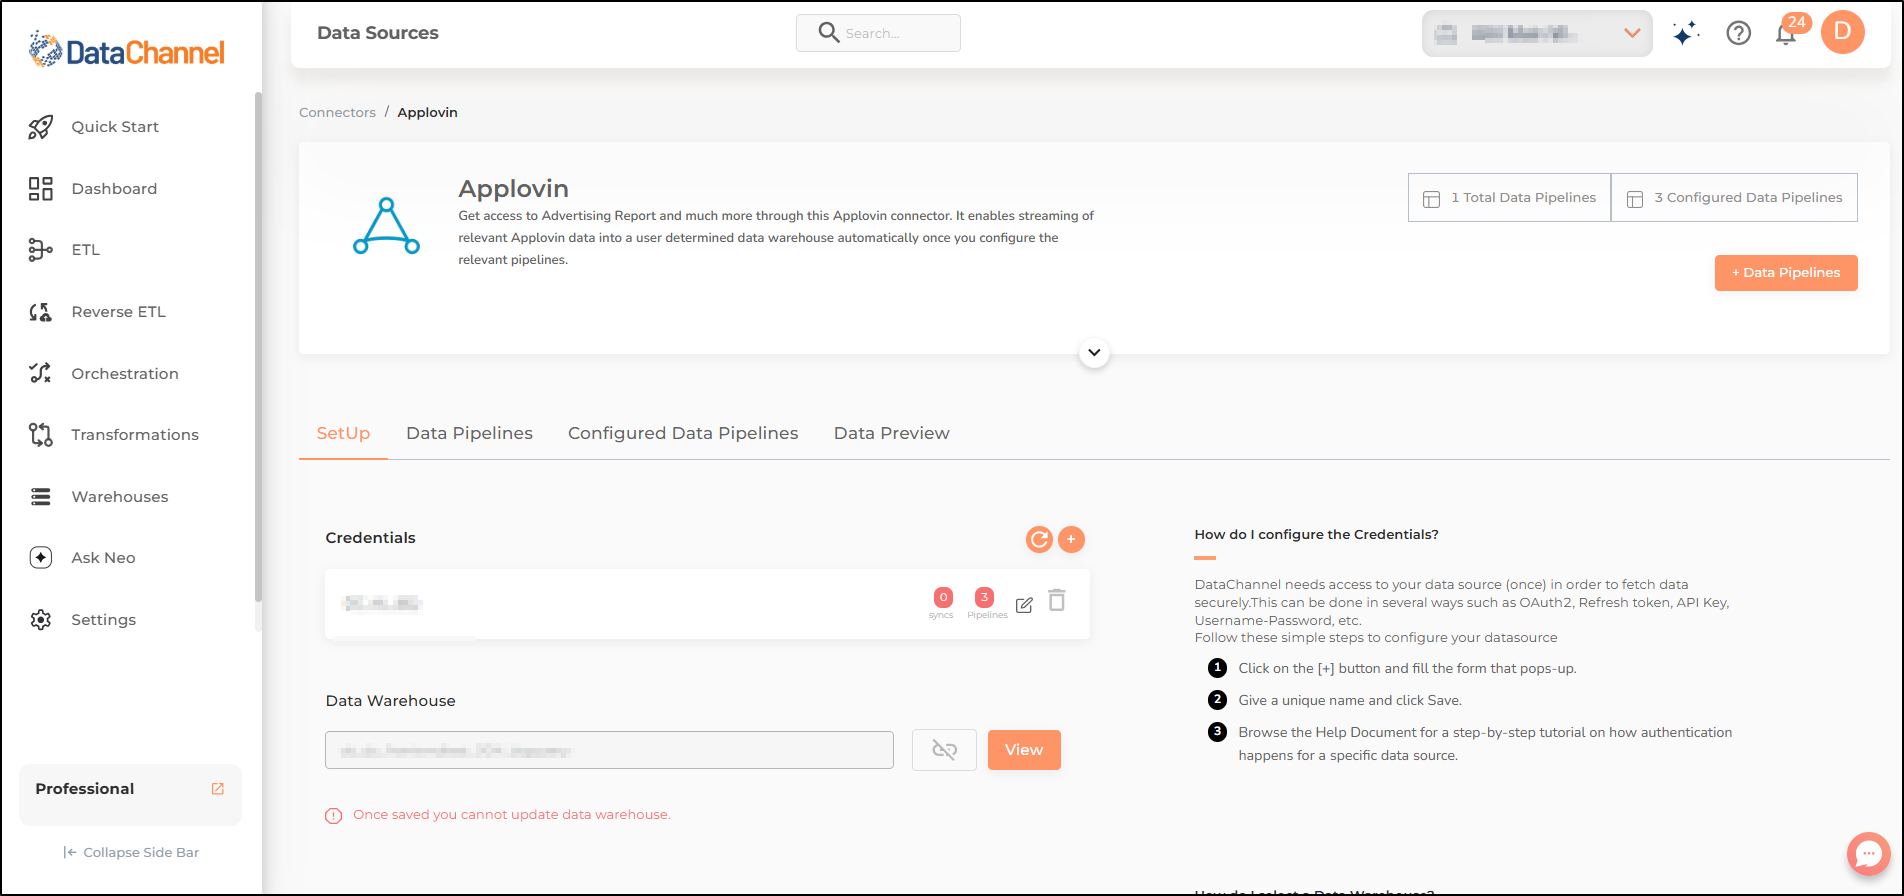This screenshot has height=896, width=1904.
Task: Click 3 Configured Data Pipelines box
Action: (1734, 198)
